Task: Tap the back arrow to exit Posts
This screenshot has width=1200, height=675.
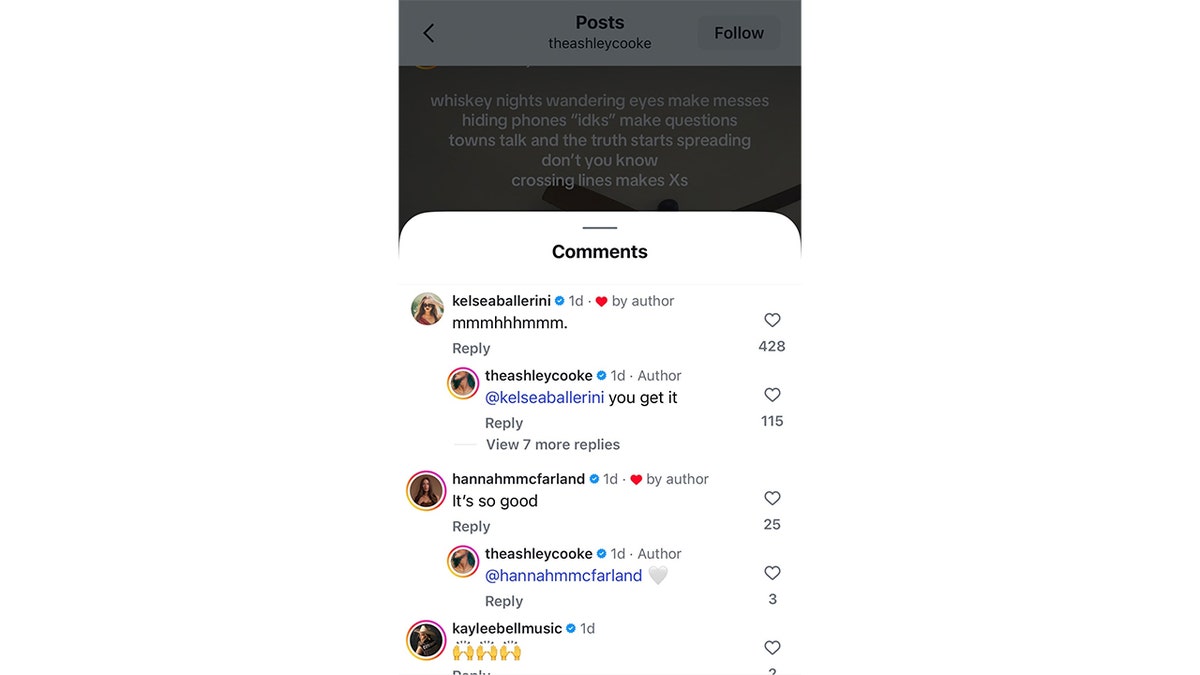Action: (428, 32)
